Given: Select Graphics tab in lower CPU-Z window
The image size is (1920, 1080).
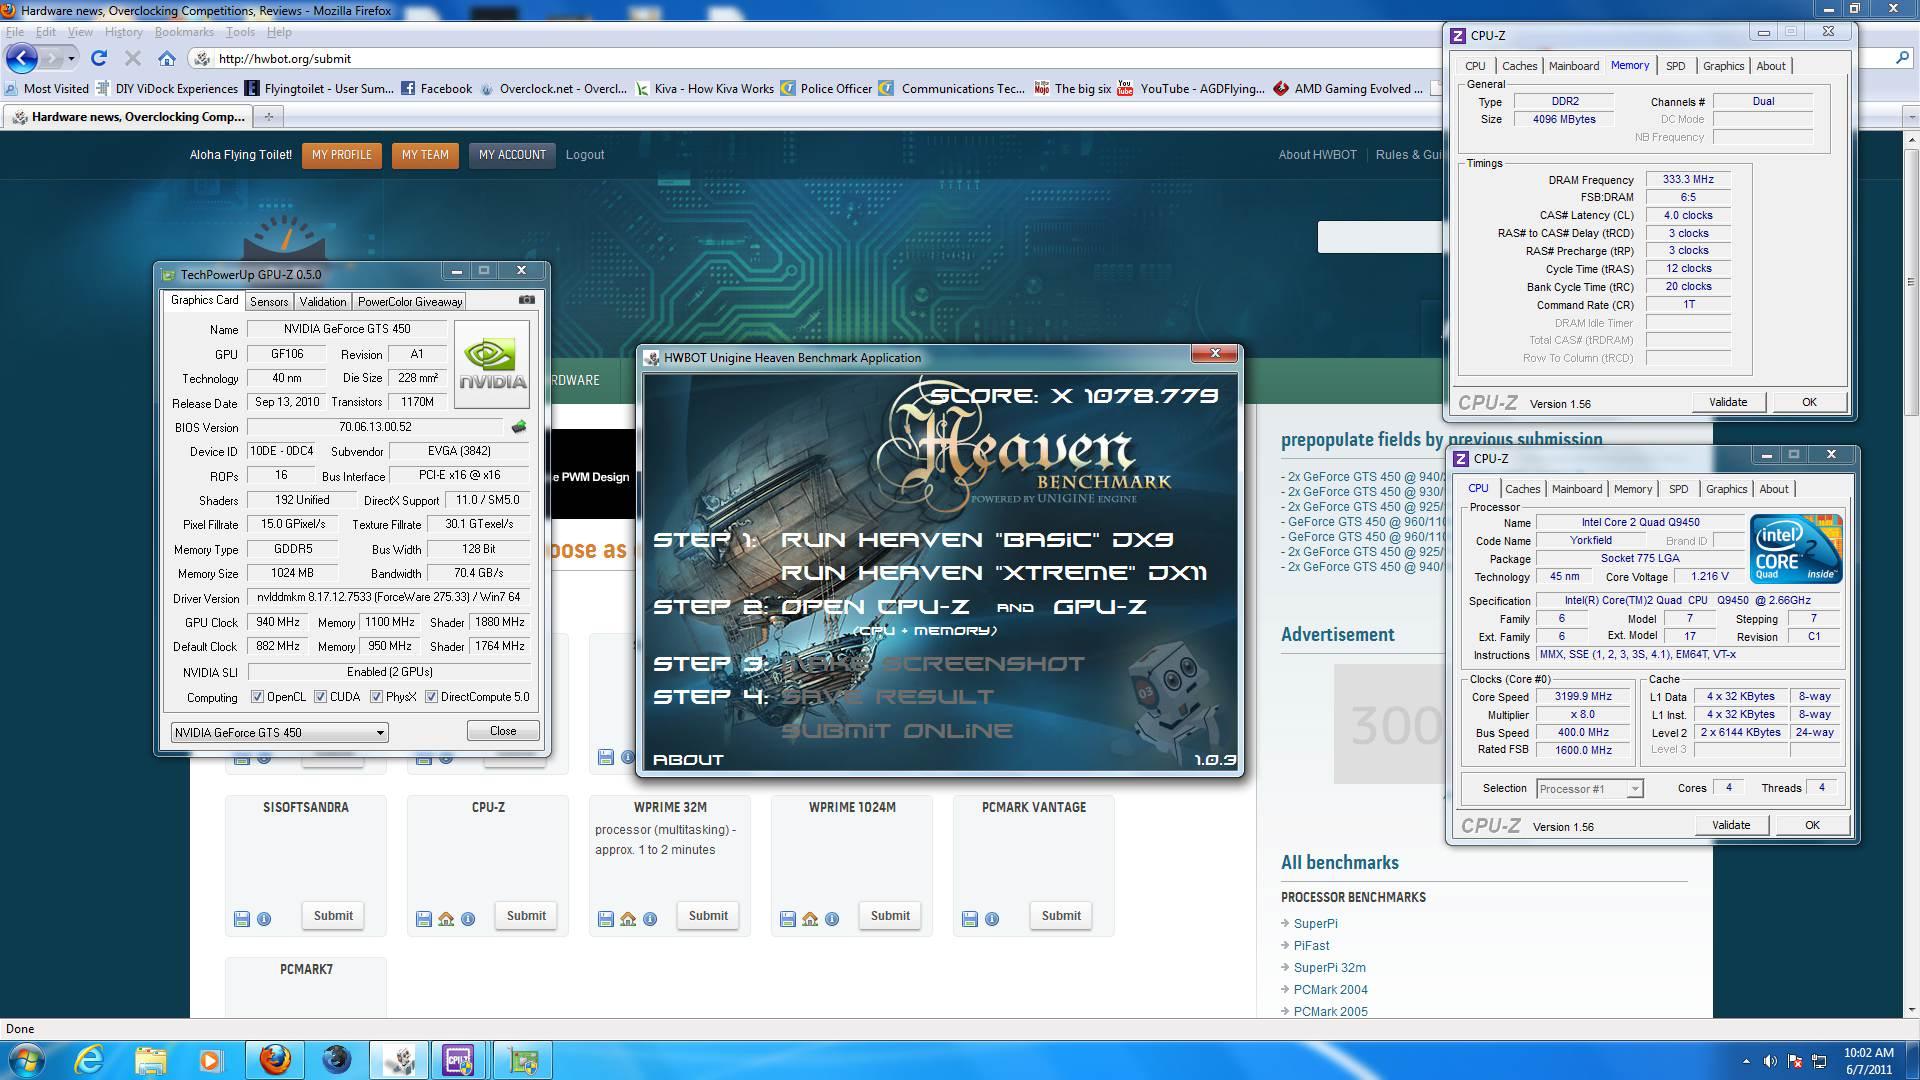Looking at the screenshot, I should [1726, 489].
